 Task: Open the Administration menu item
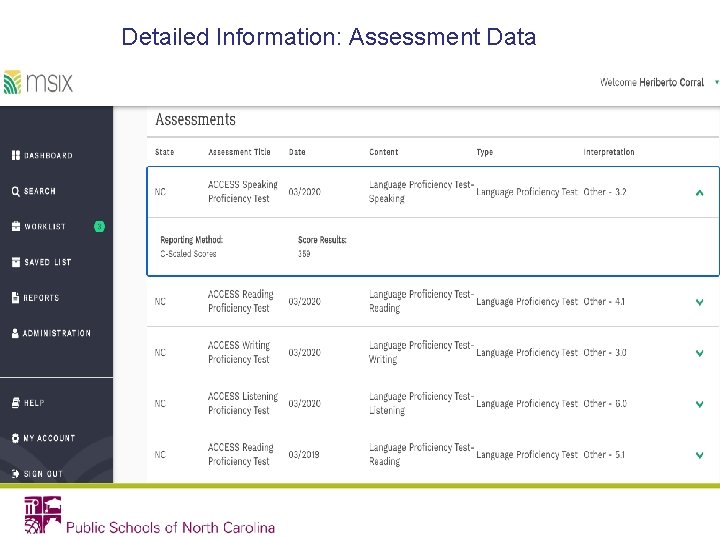57,333
